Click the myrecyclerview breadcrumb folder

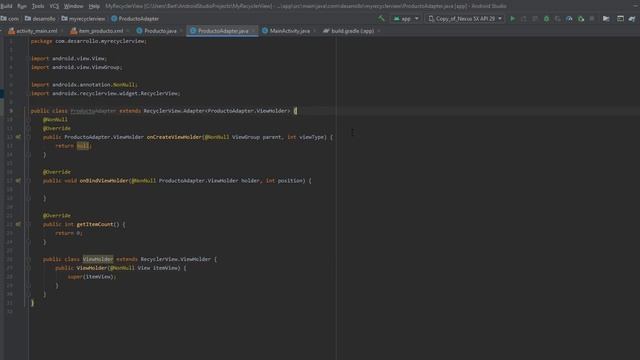click(x=83, y=19)
